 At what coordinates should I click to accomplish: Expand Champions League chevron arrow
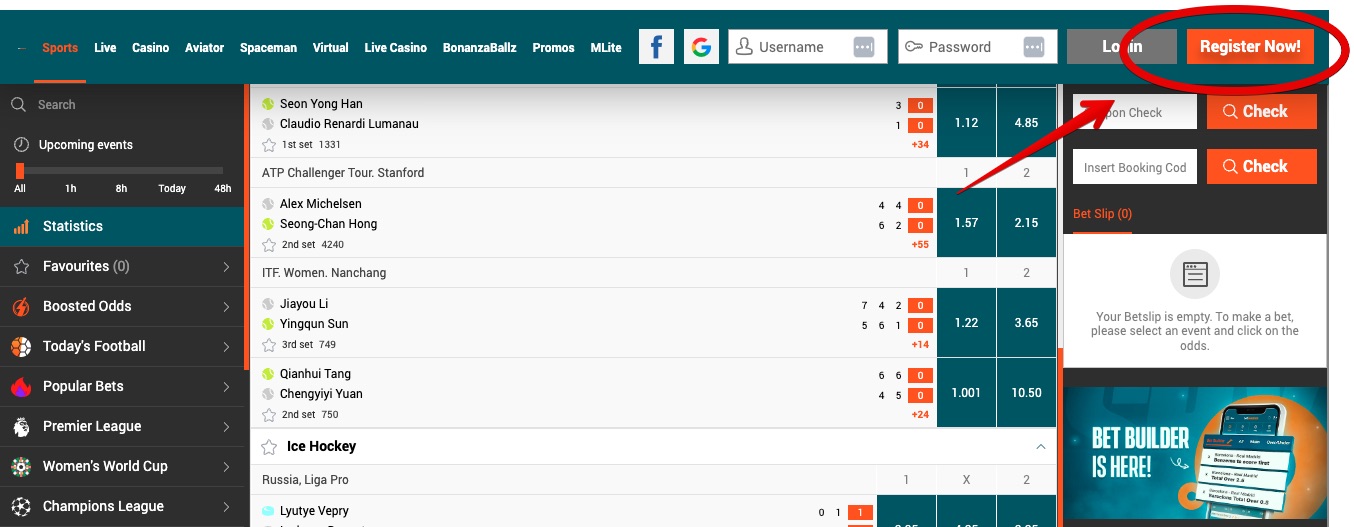pyautogui.click(x=226, y=507)
